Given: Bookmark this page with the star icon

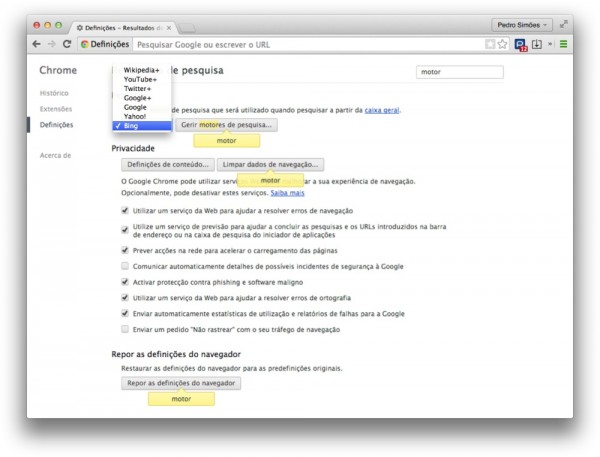Looking at the screenshot, I should pyautogui.click(x=502, y=44).
